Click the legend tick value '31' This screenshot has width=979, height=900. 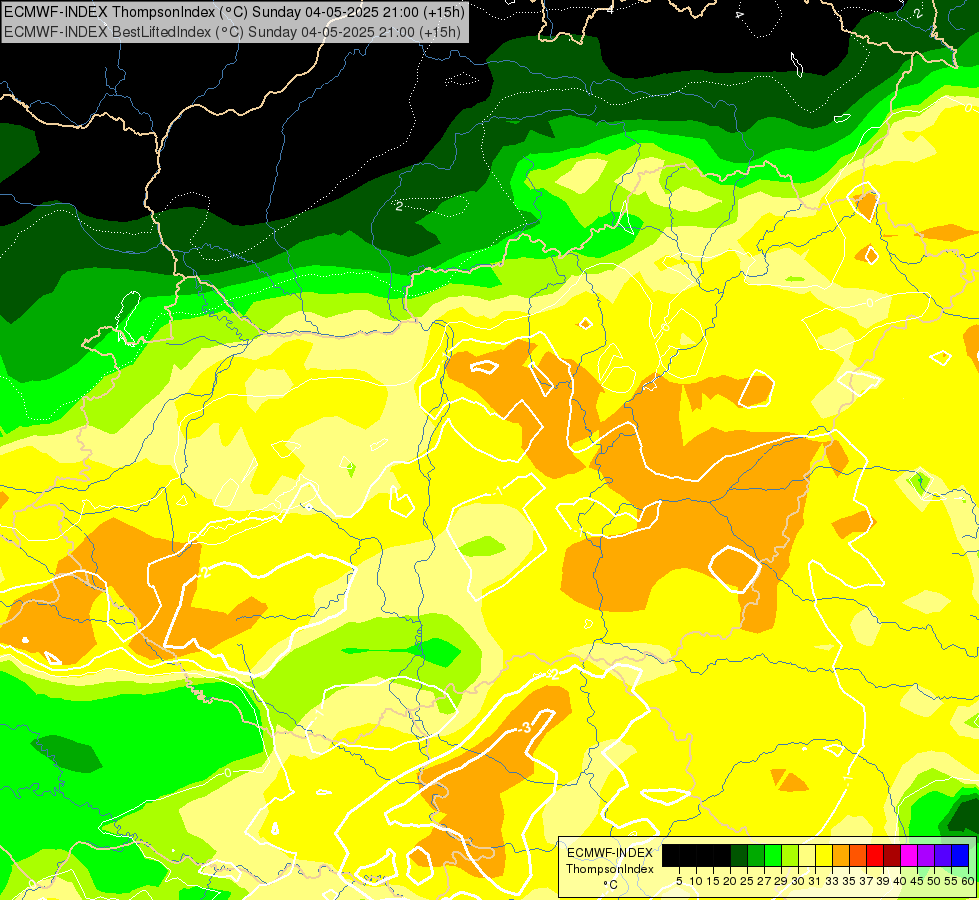tap(815, 881)
